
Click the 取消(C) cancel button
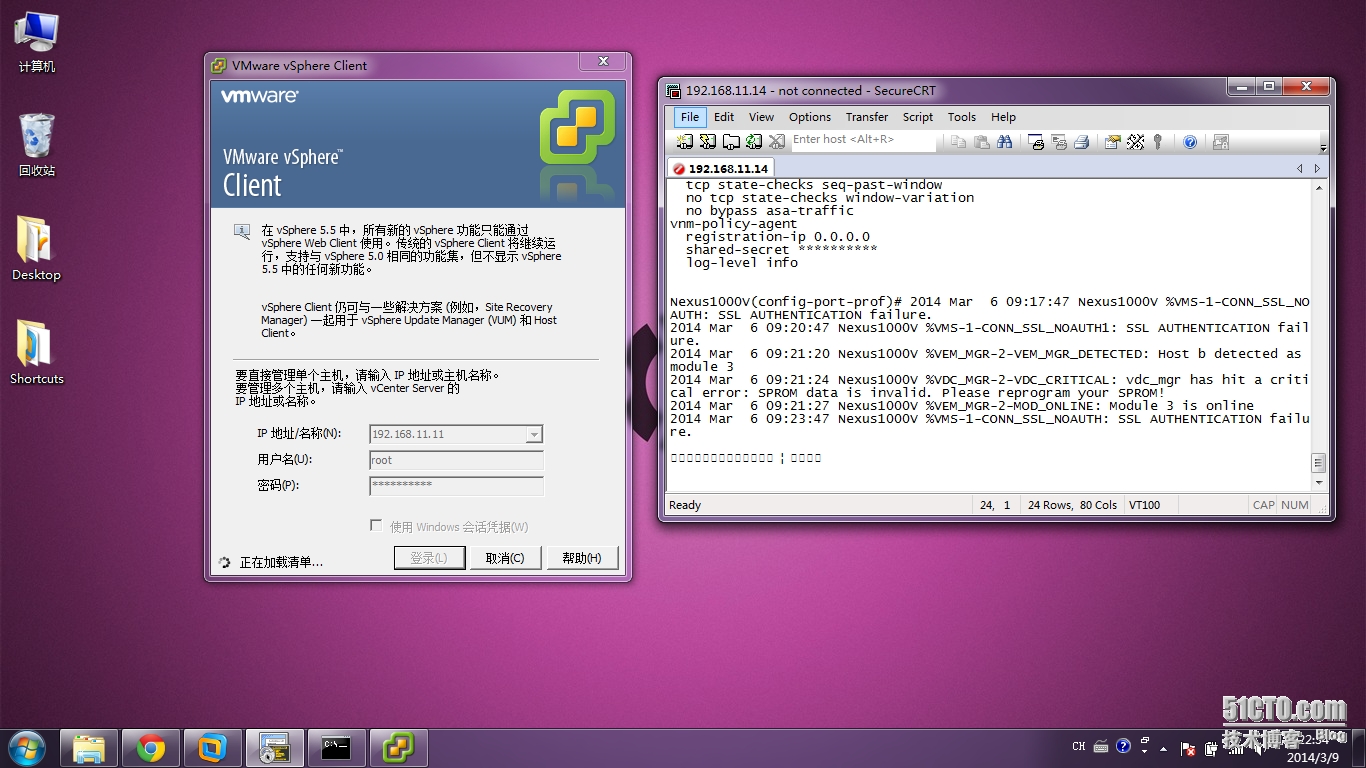tap(505, 558)
